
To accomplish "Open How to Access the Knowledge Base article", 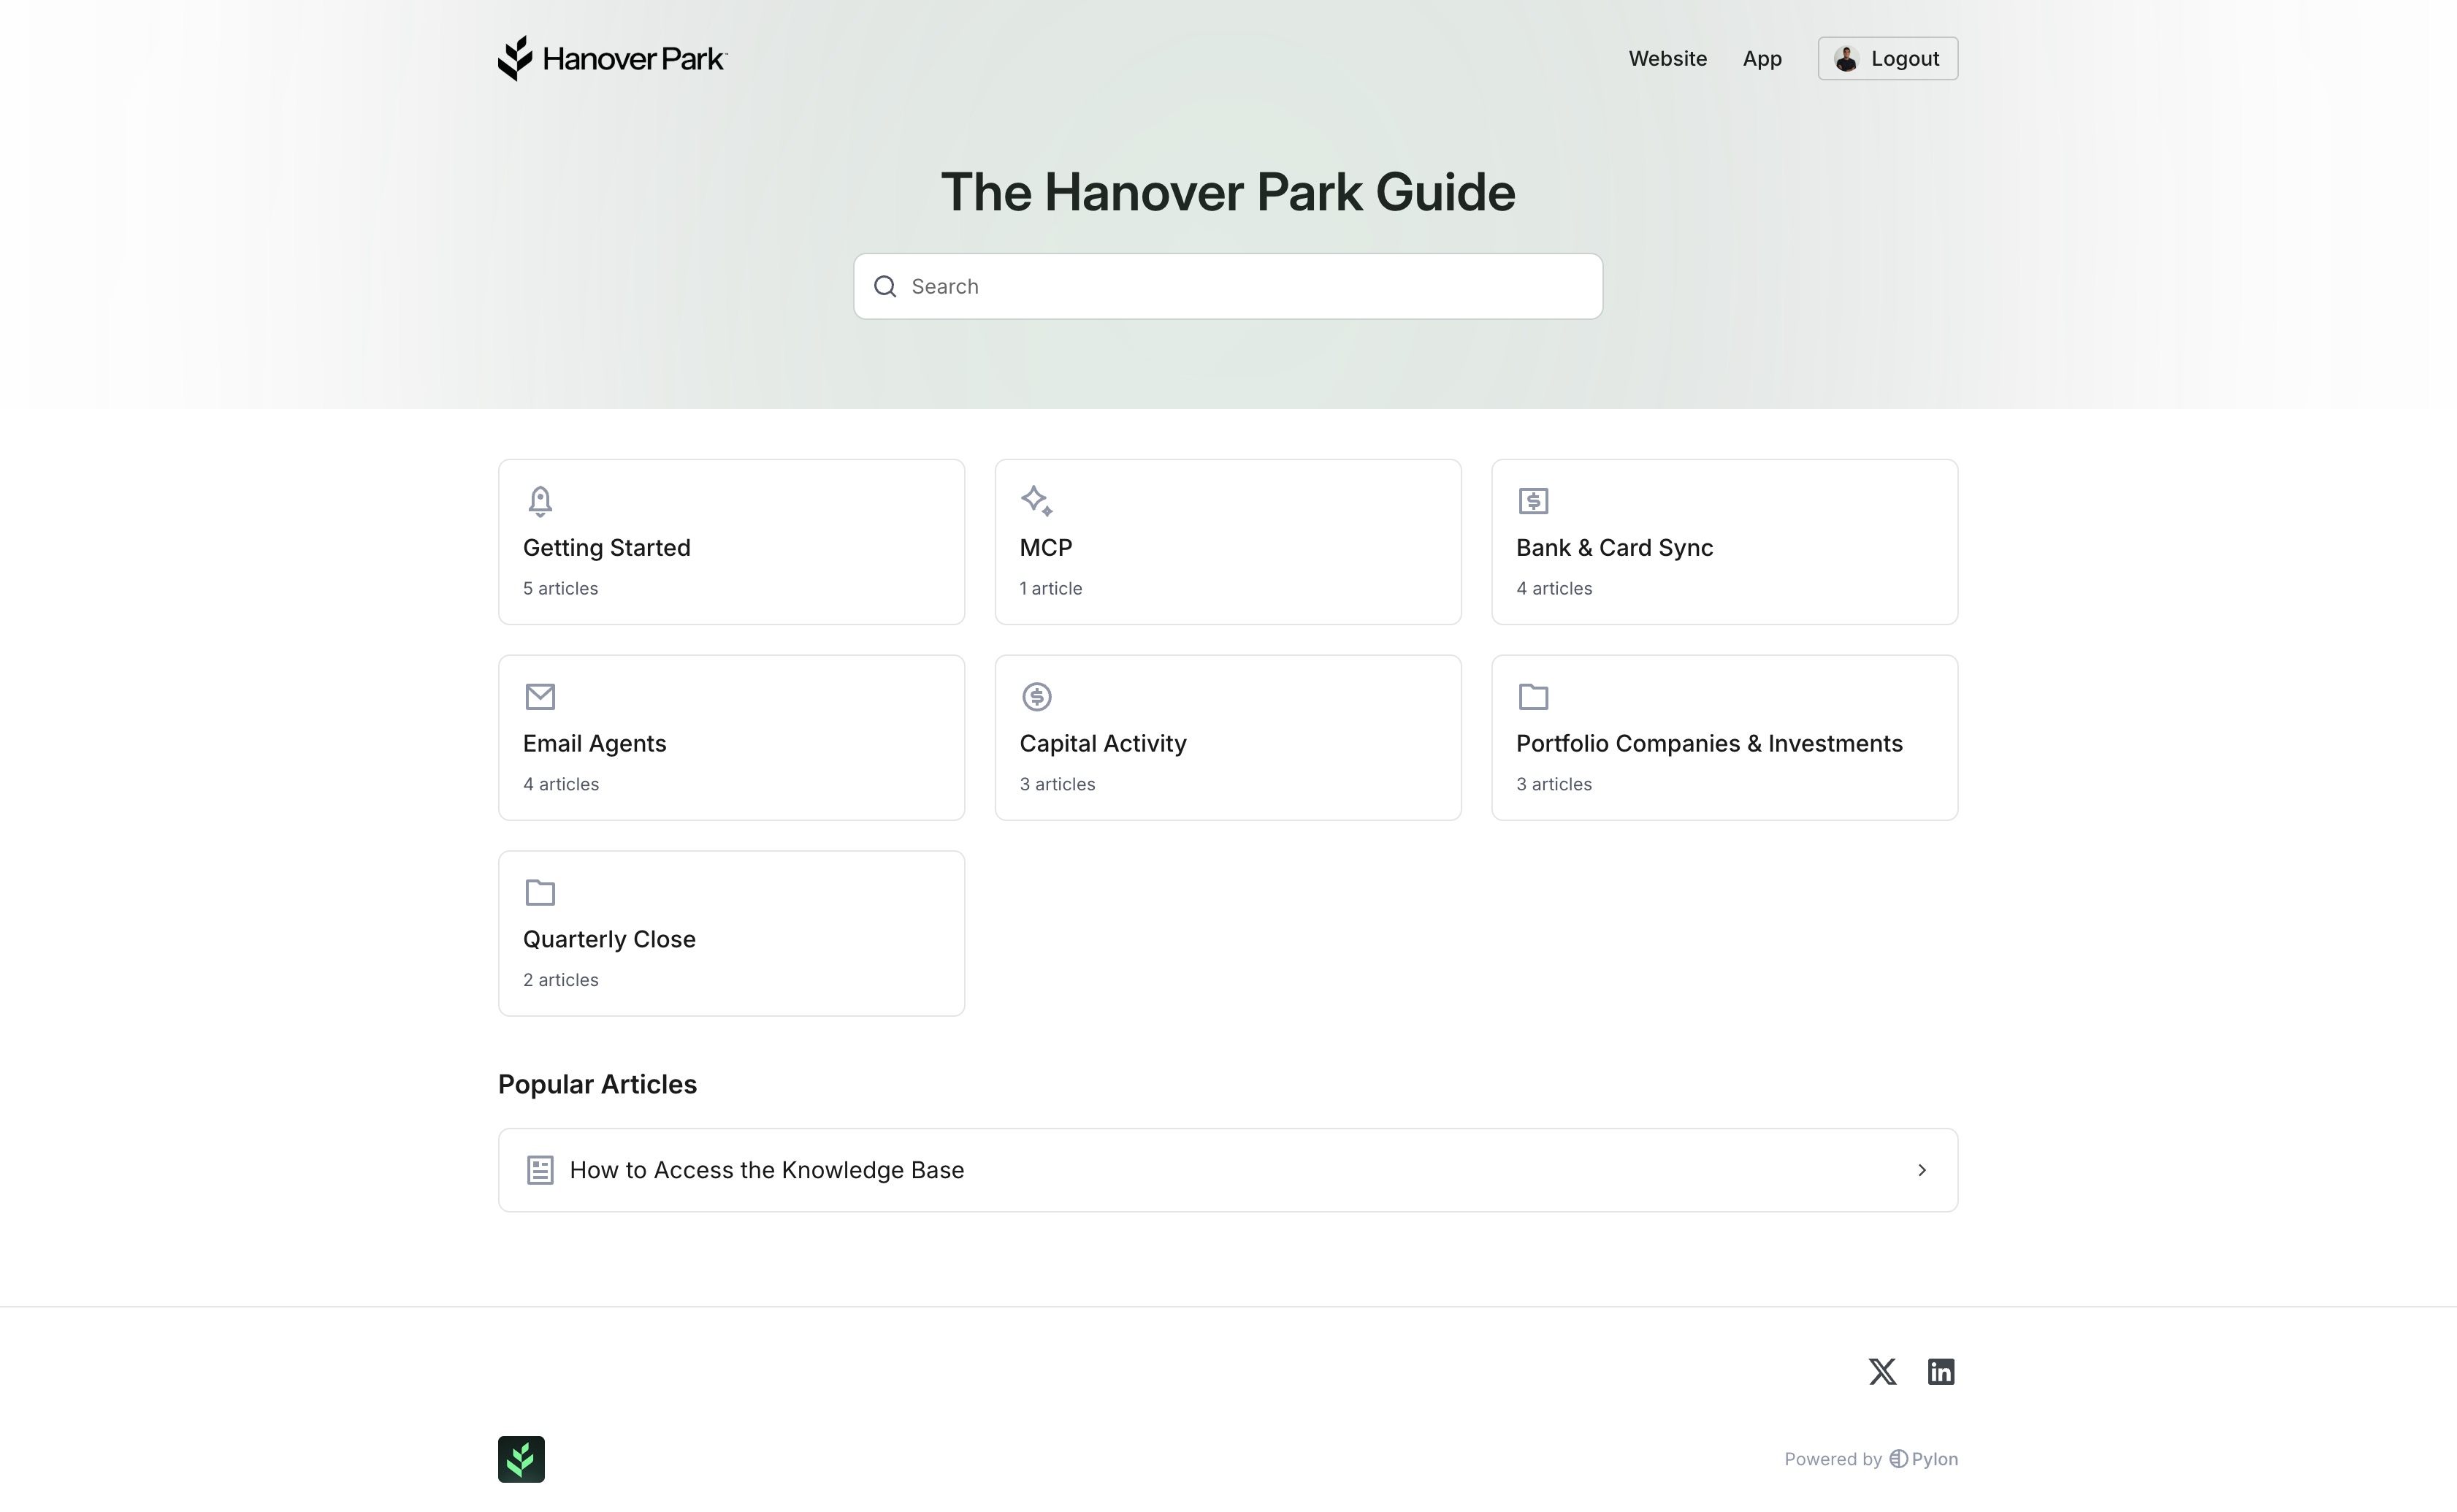I will (1228, 1170).
